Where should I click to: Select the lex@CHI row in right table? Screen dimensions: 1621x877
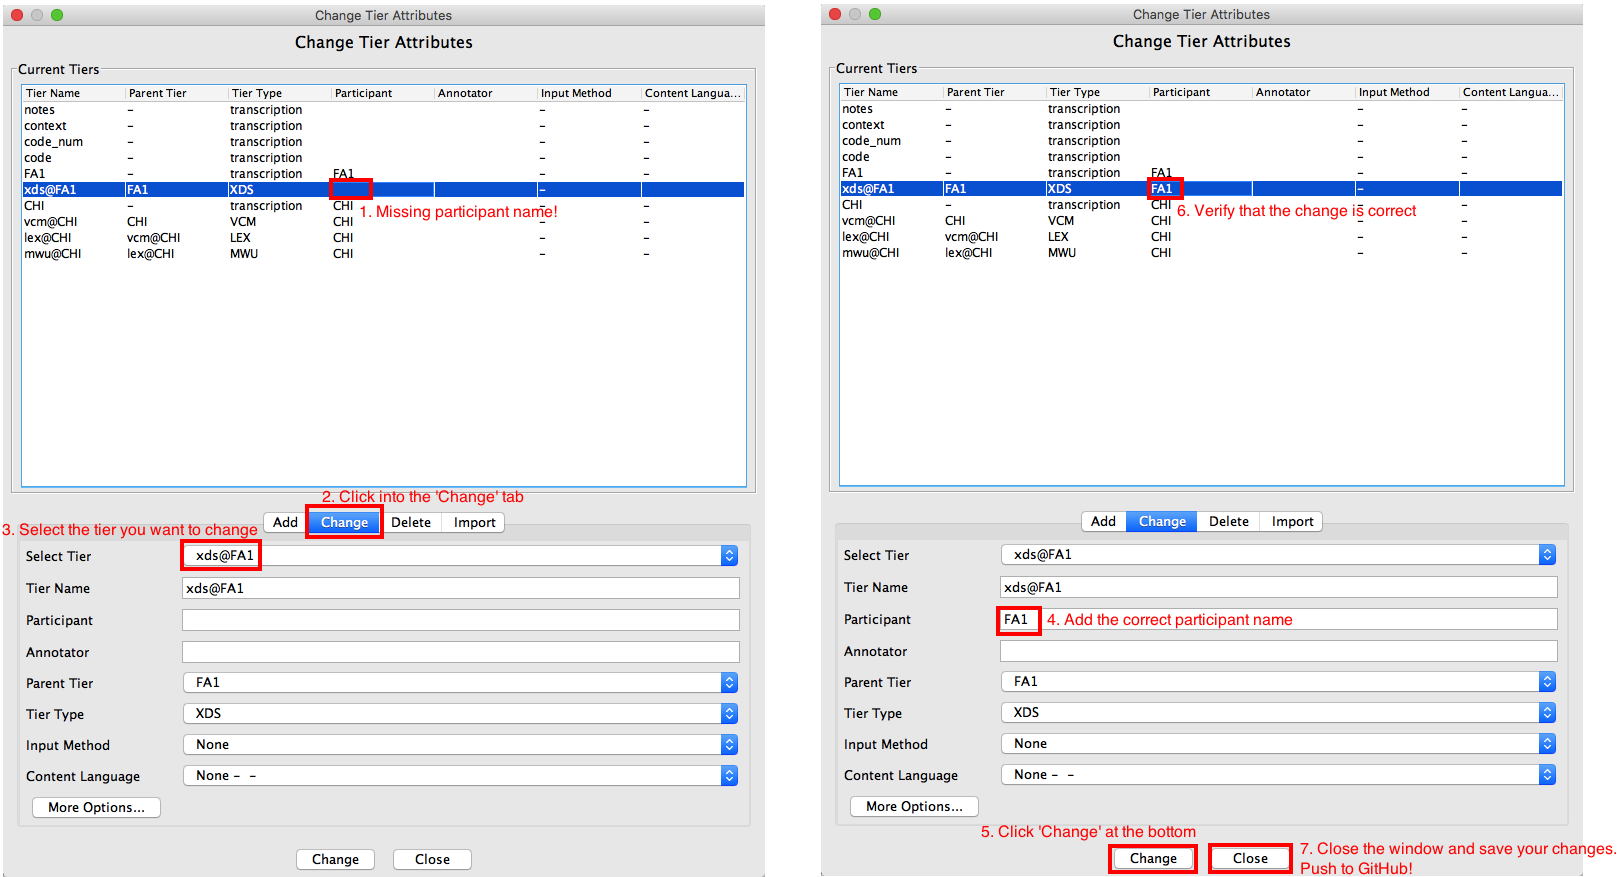click(1202, 237)
